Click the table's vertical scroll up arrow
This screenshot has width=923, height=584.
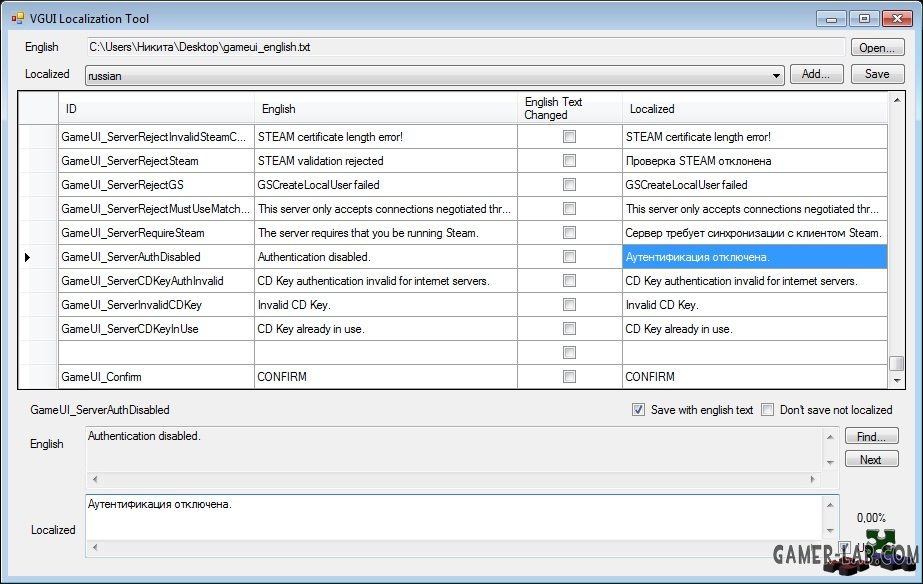(897, 100)
